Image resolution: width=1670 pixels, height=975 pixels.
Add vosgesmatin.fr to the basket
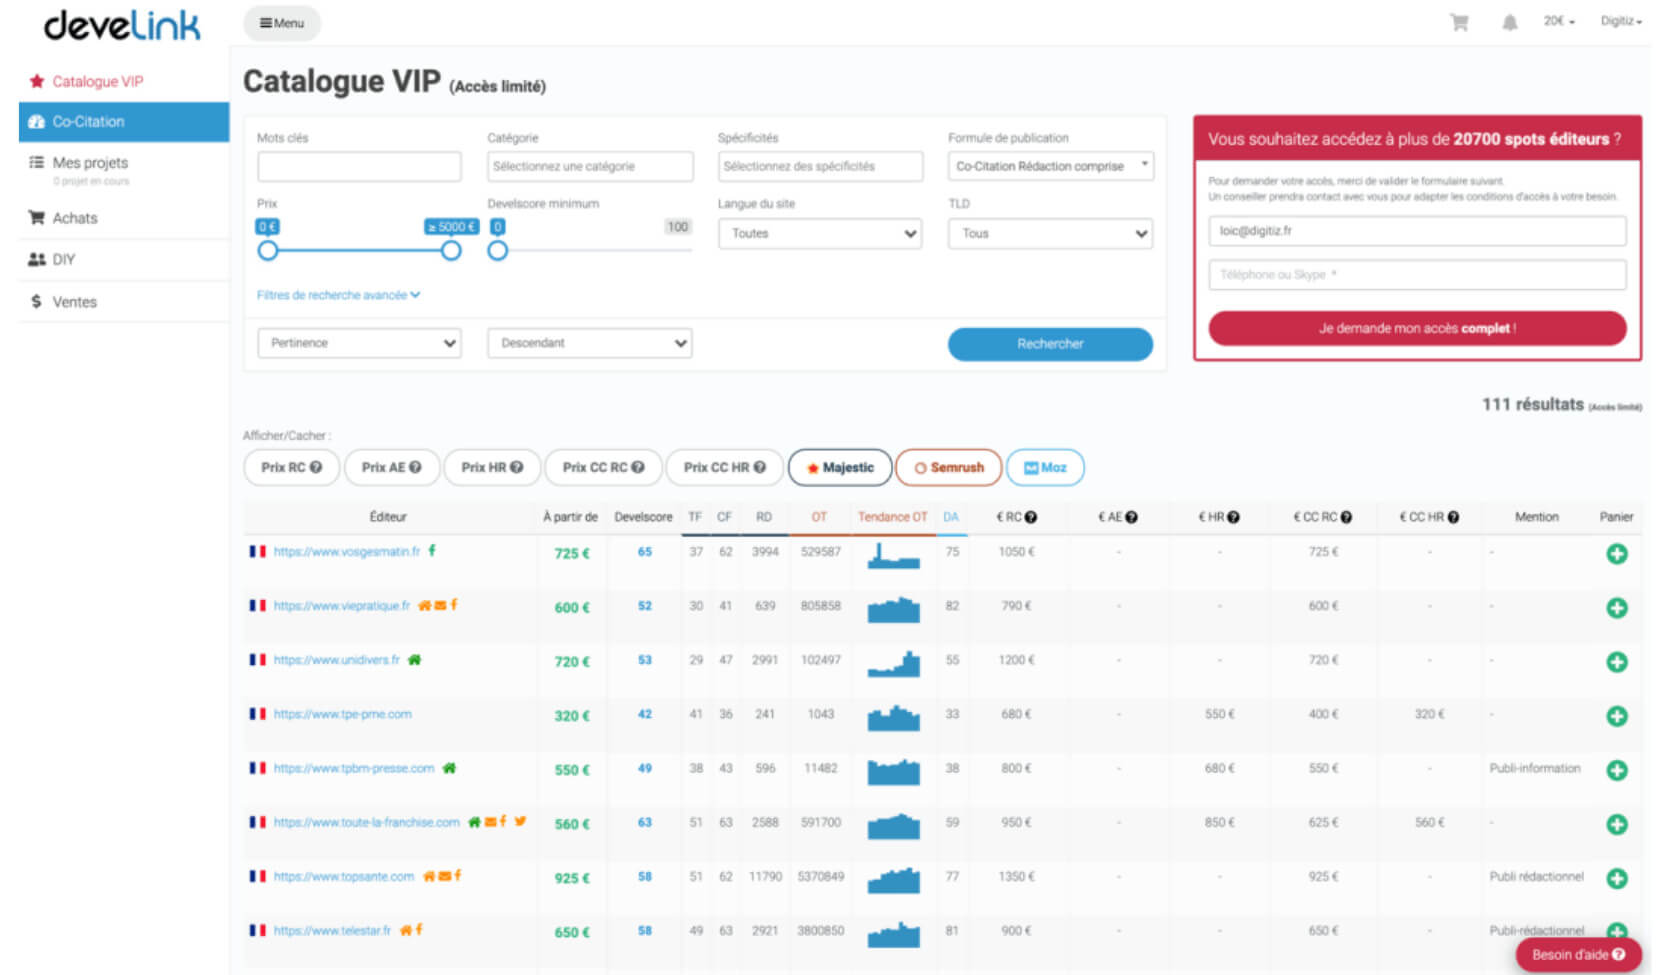click(x=1616, y=553)
